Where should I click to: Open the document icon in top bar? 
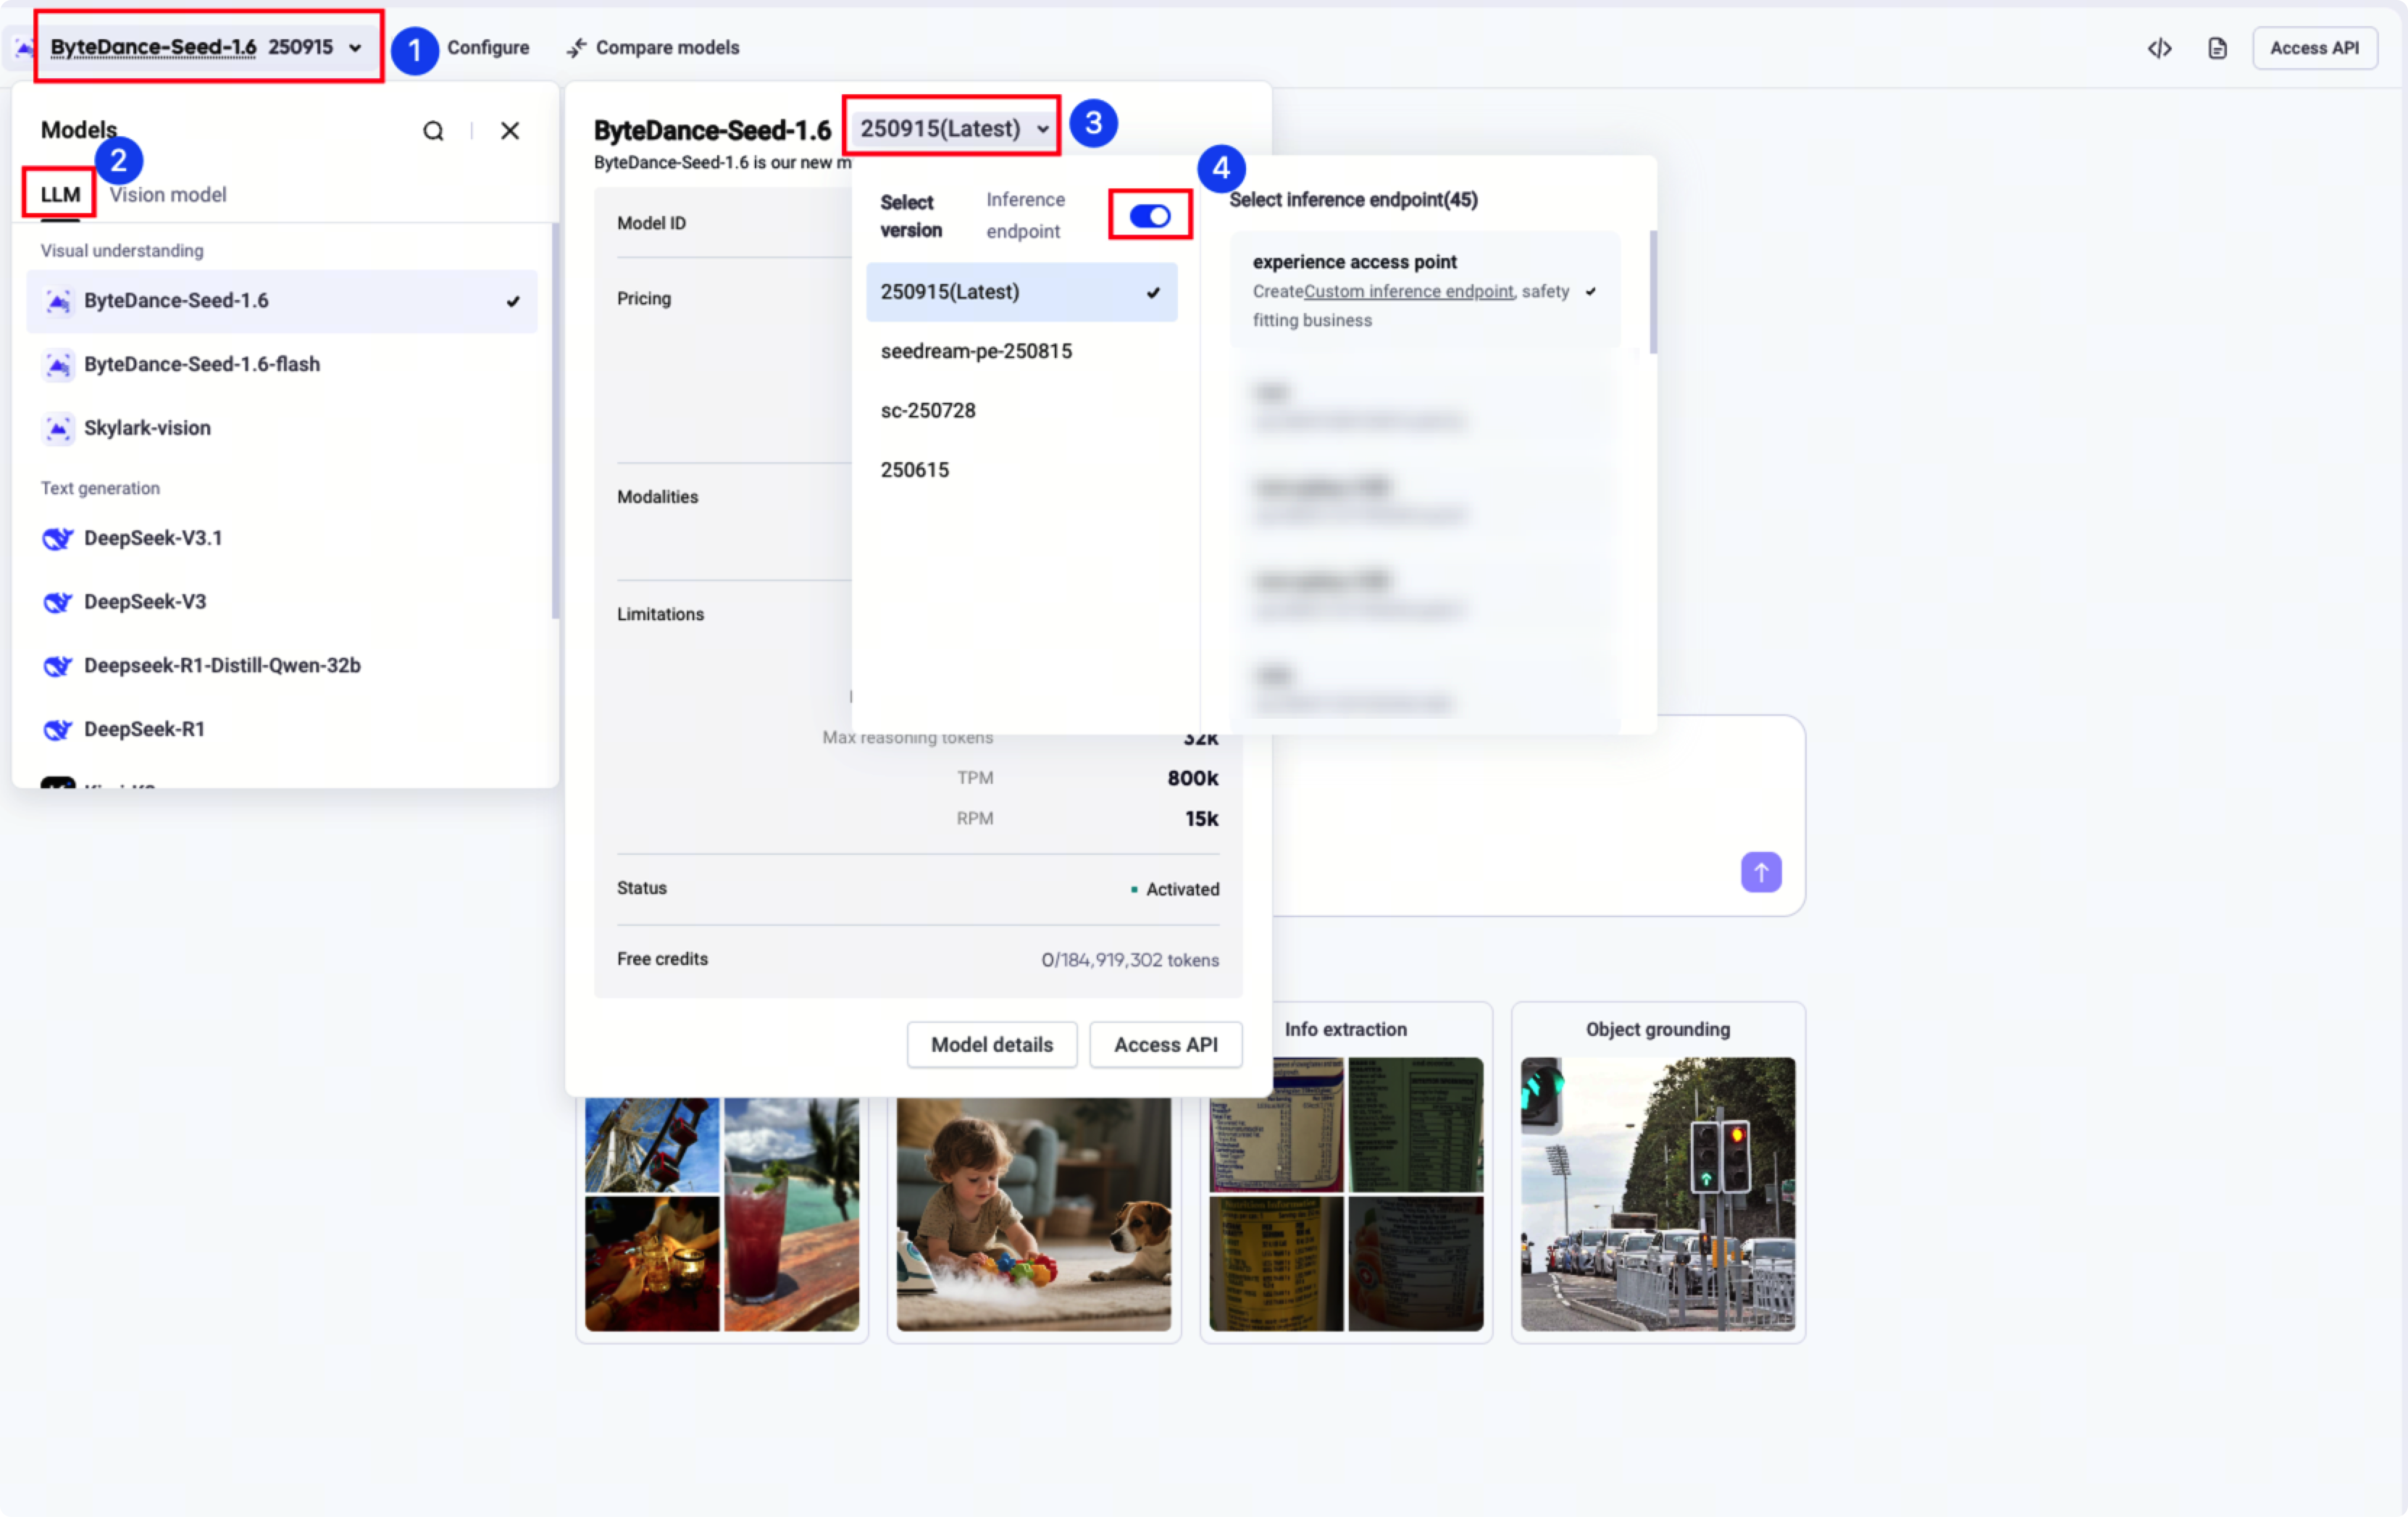click(2217, 48)
